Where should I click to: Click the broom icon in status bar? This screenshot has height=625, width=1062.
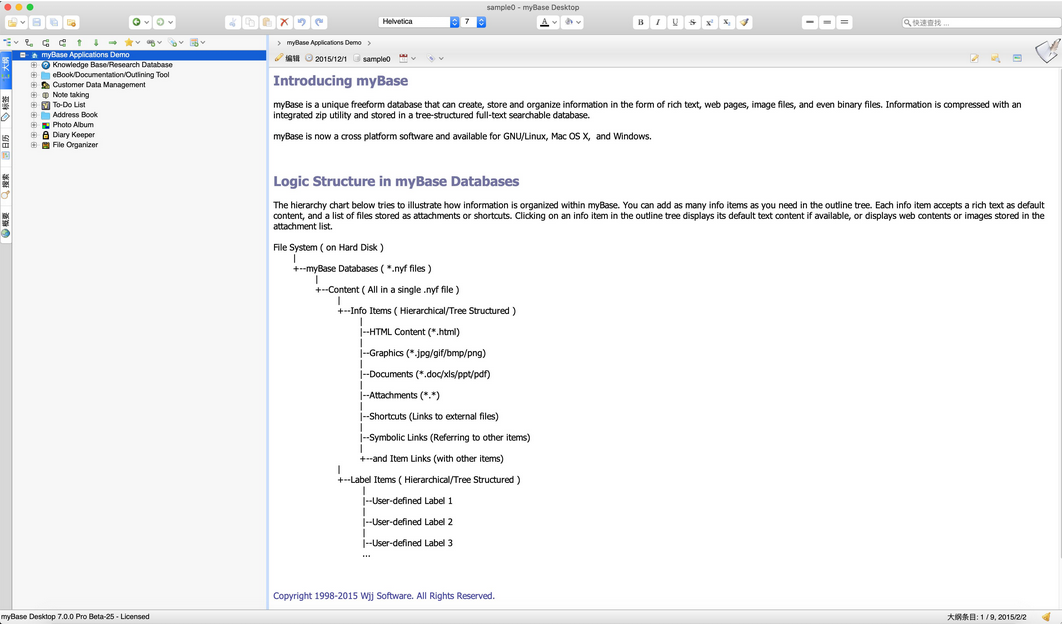tap(1046, 617)
